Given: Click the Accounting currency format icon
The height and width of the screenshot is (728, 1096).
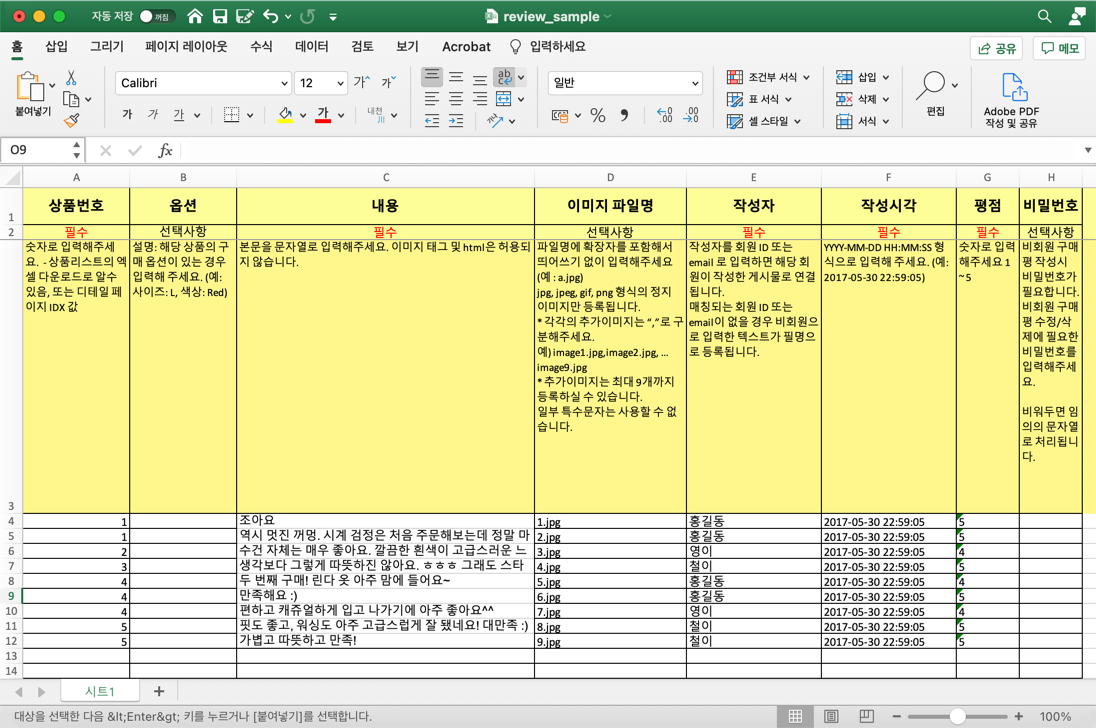Looking at the screenshot, I should (560, 115).
